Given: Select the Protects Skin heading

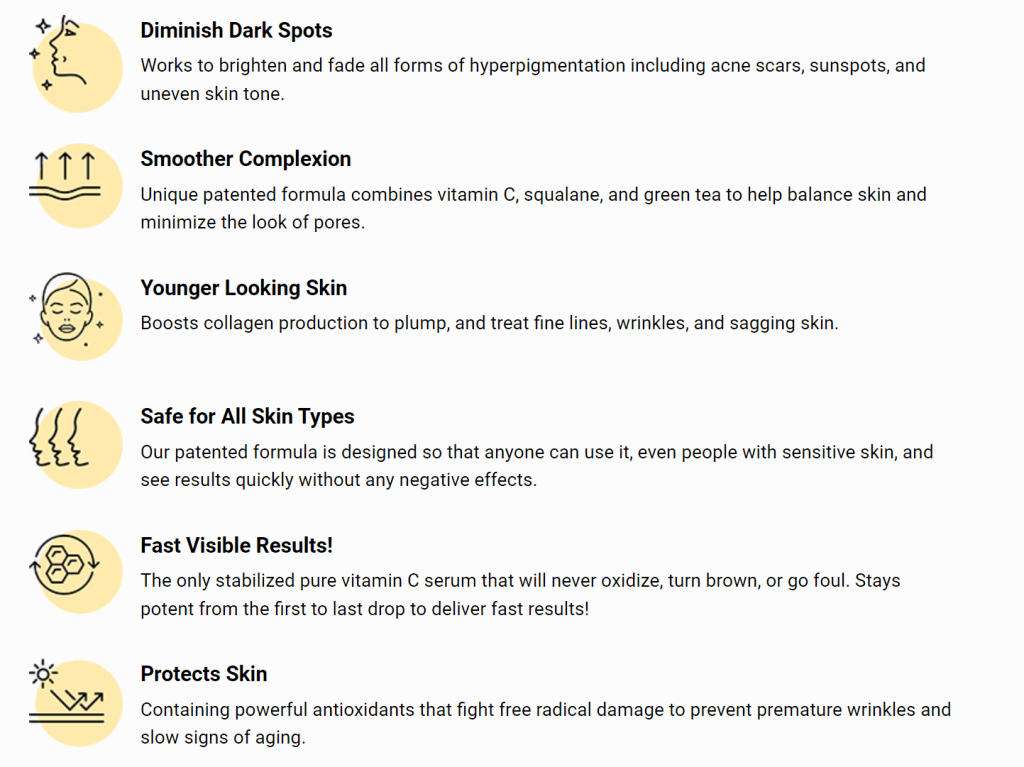Looking at the screenshot, I should click(x=204, y=674).
